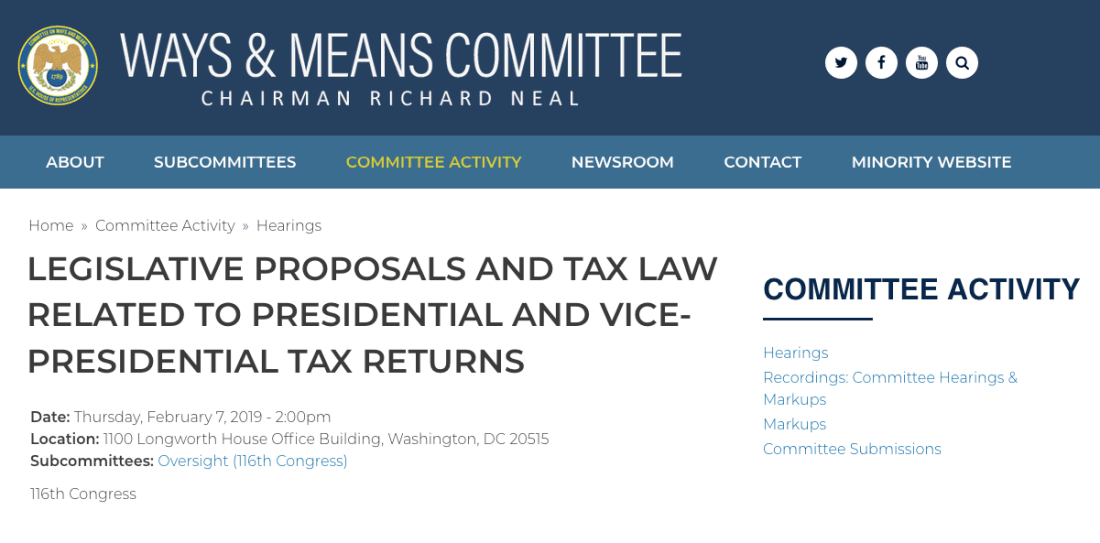
Task: Go to Contact in navigation bar
Action: [x=763, y=162]
